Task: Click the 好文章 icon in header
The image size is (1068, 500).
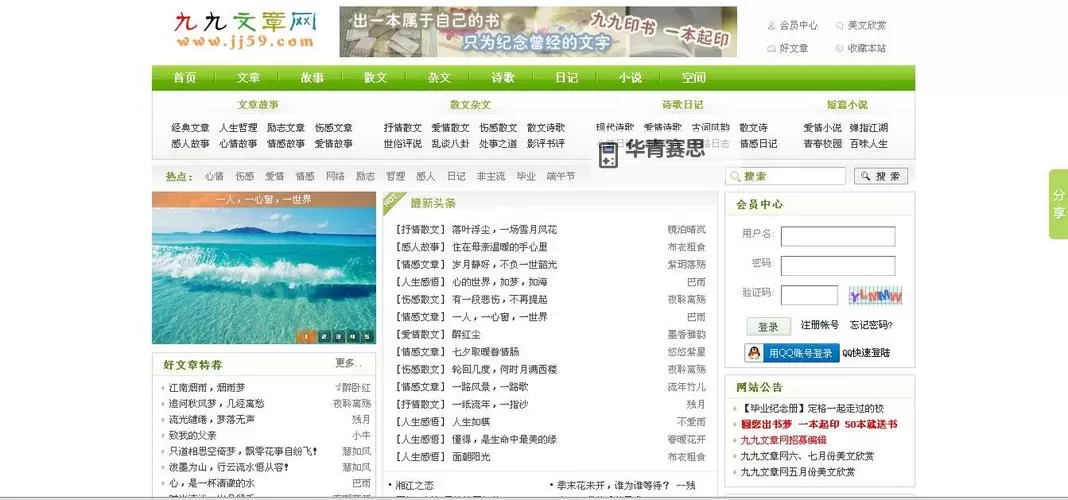Action: pos(771,48)
